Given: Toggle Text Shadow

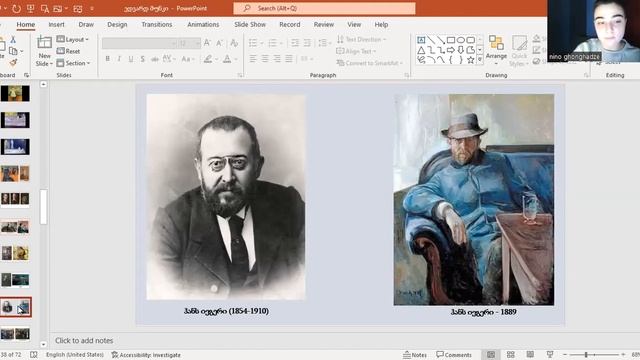Looking at the screenshot, I should 143,59.
